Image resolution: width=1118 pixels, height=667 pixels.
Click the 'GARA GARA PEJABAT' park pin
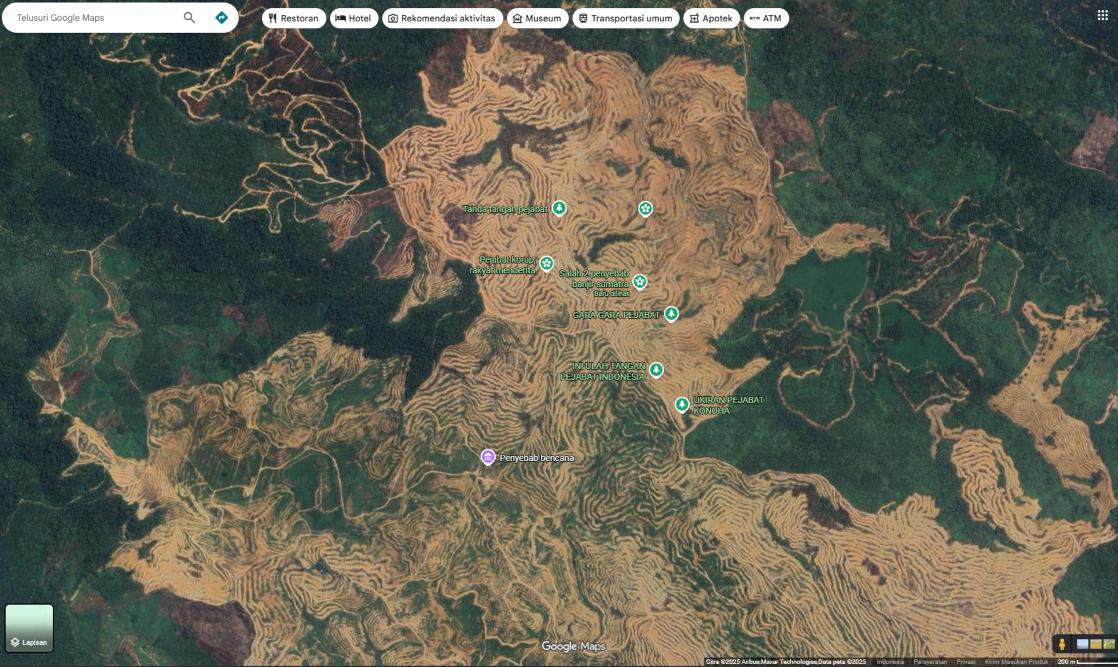point(671,314)
